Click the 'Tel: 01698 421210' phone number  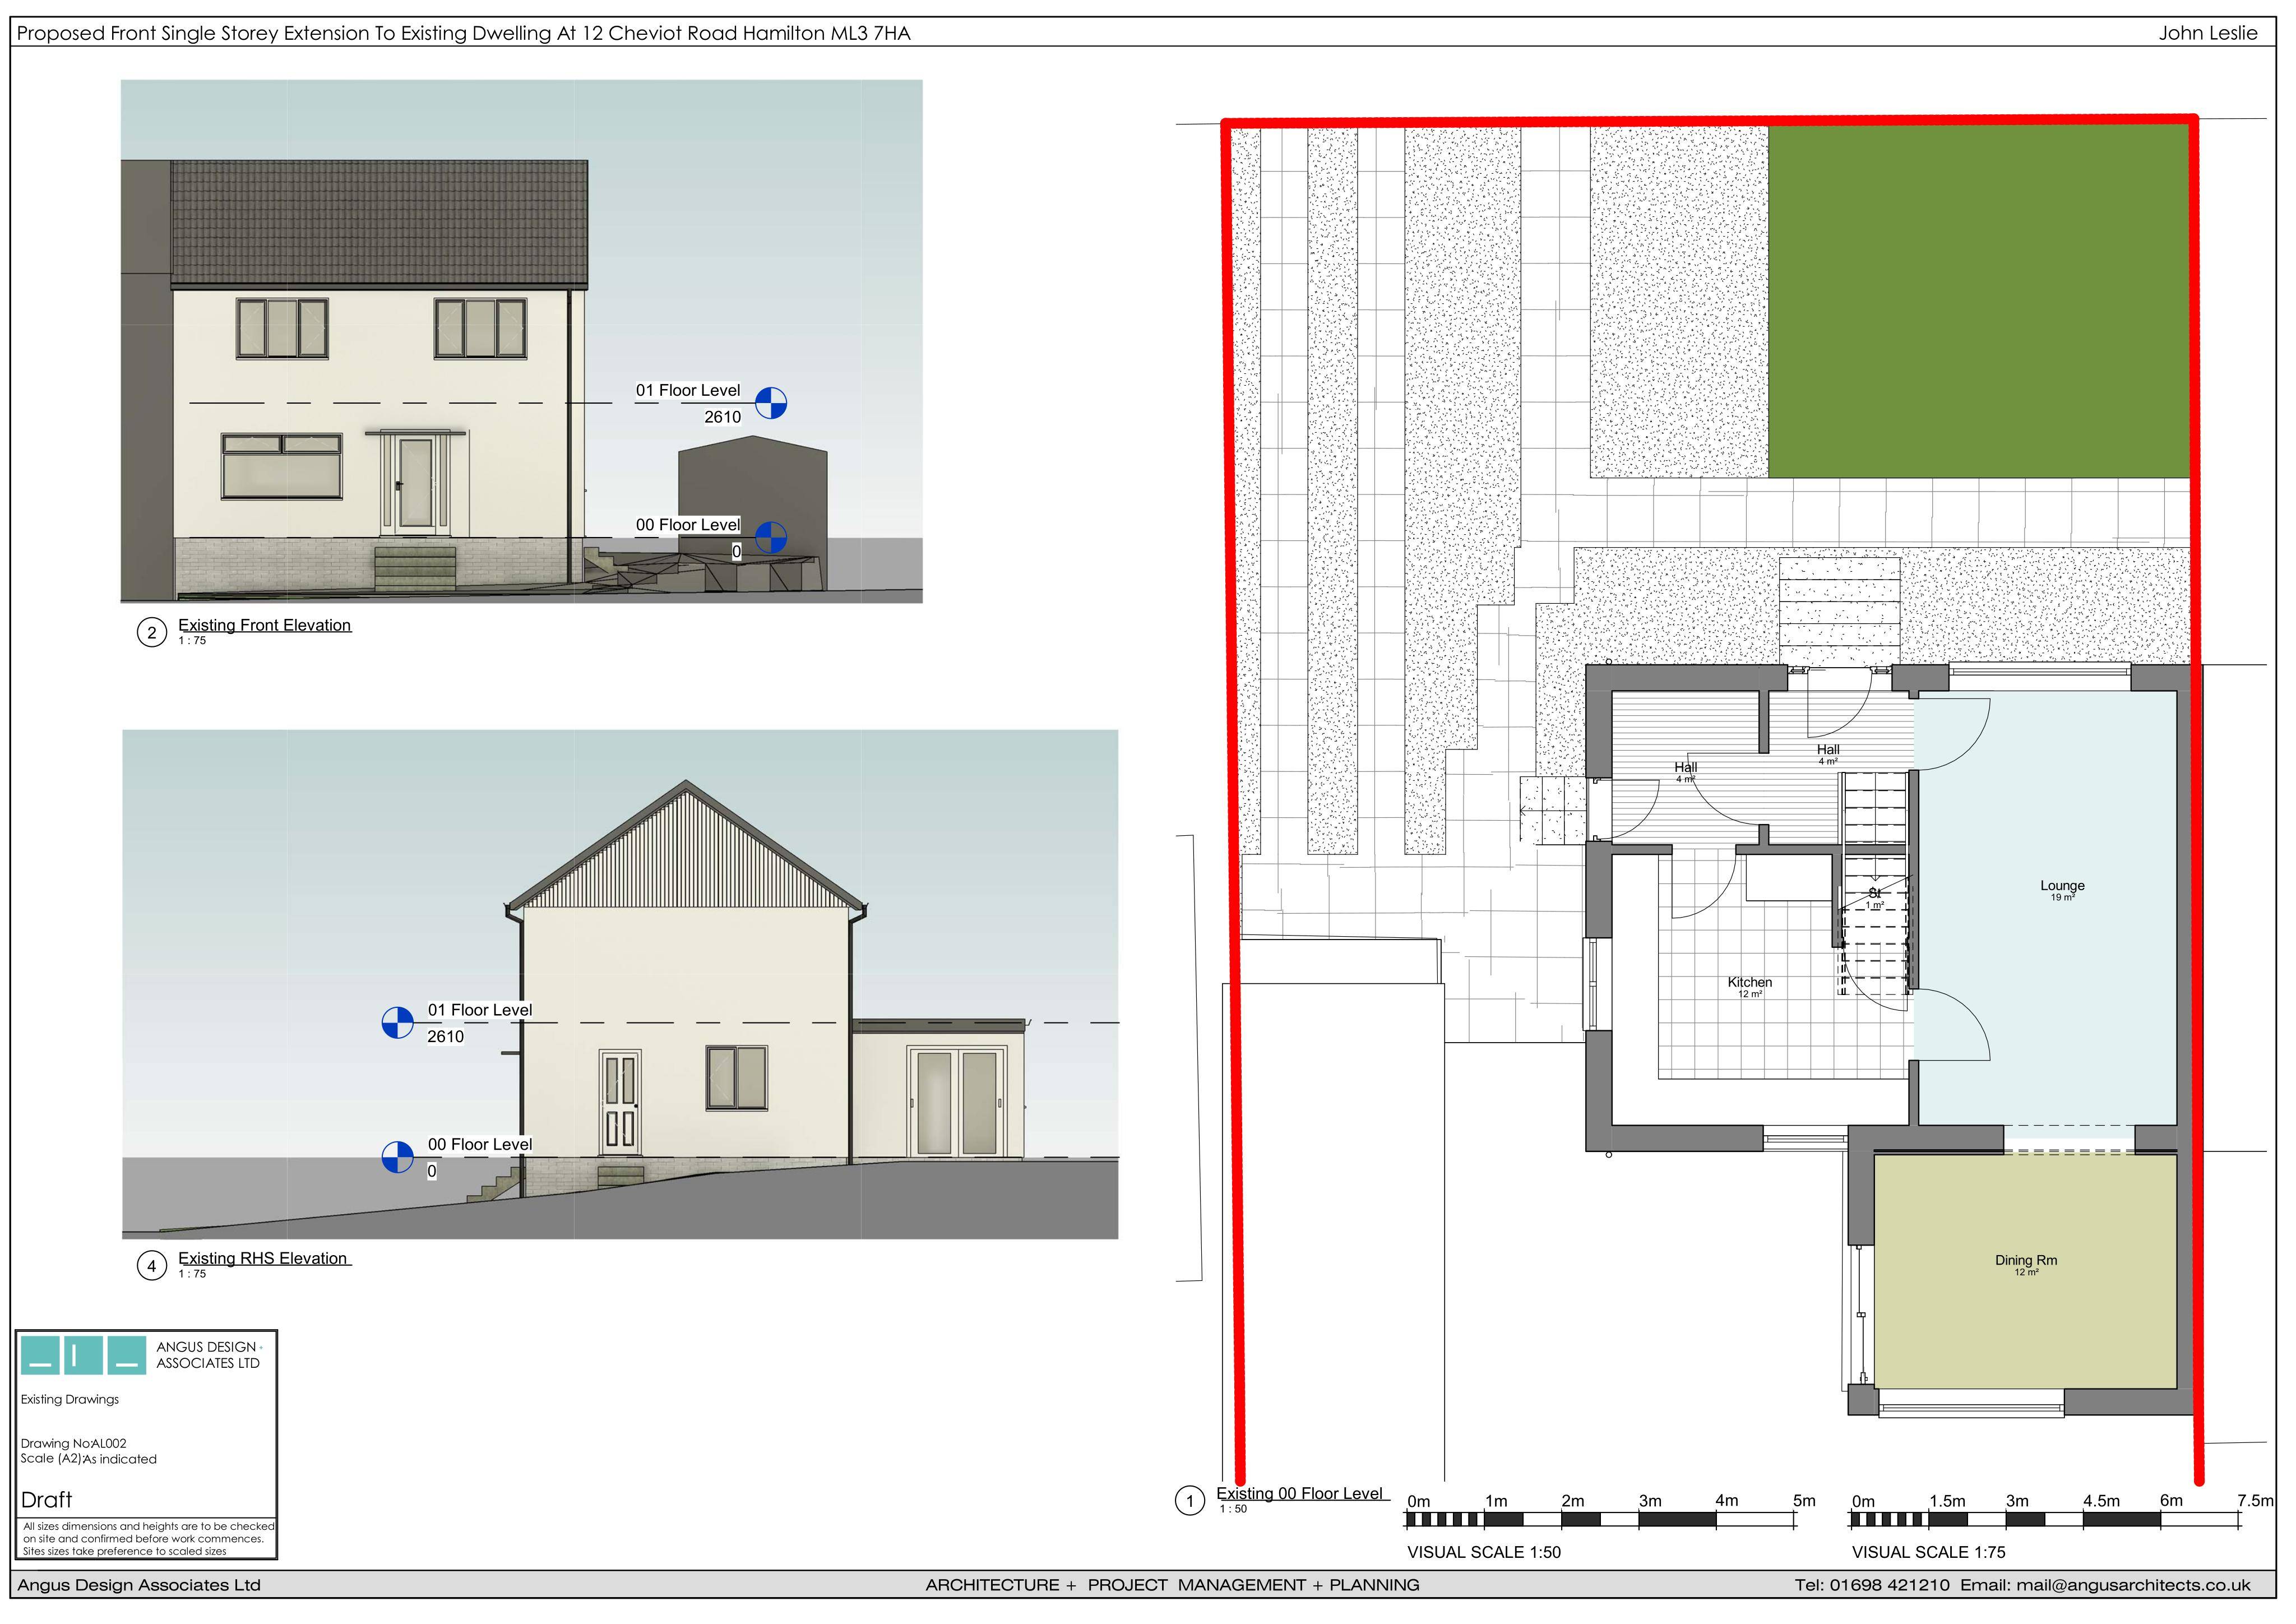[1872, 1585]
